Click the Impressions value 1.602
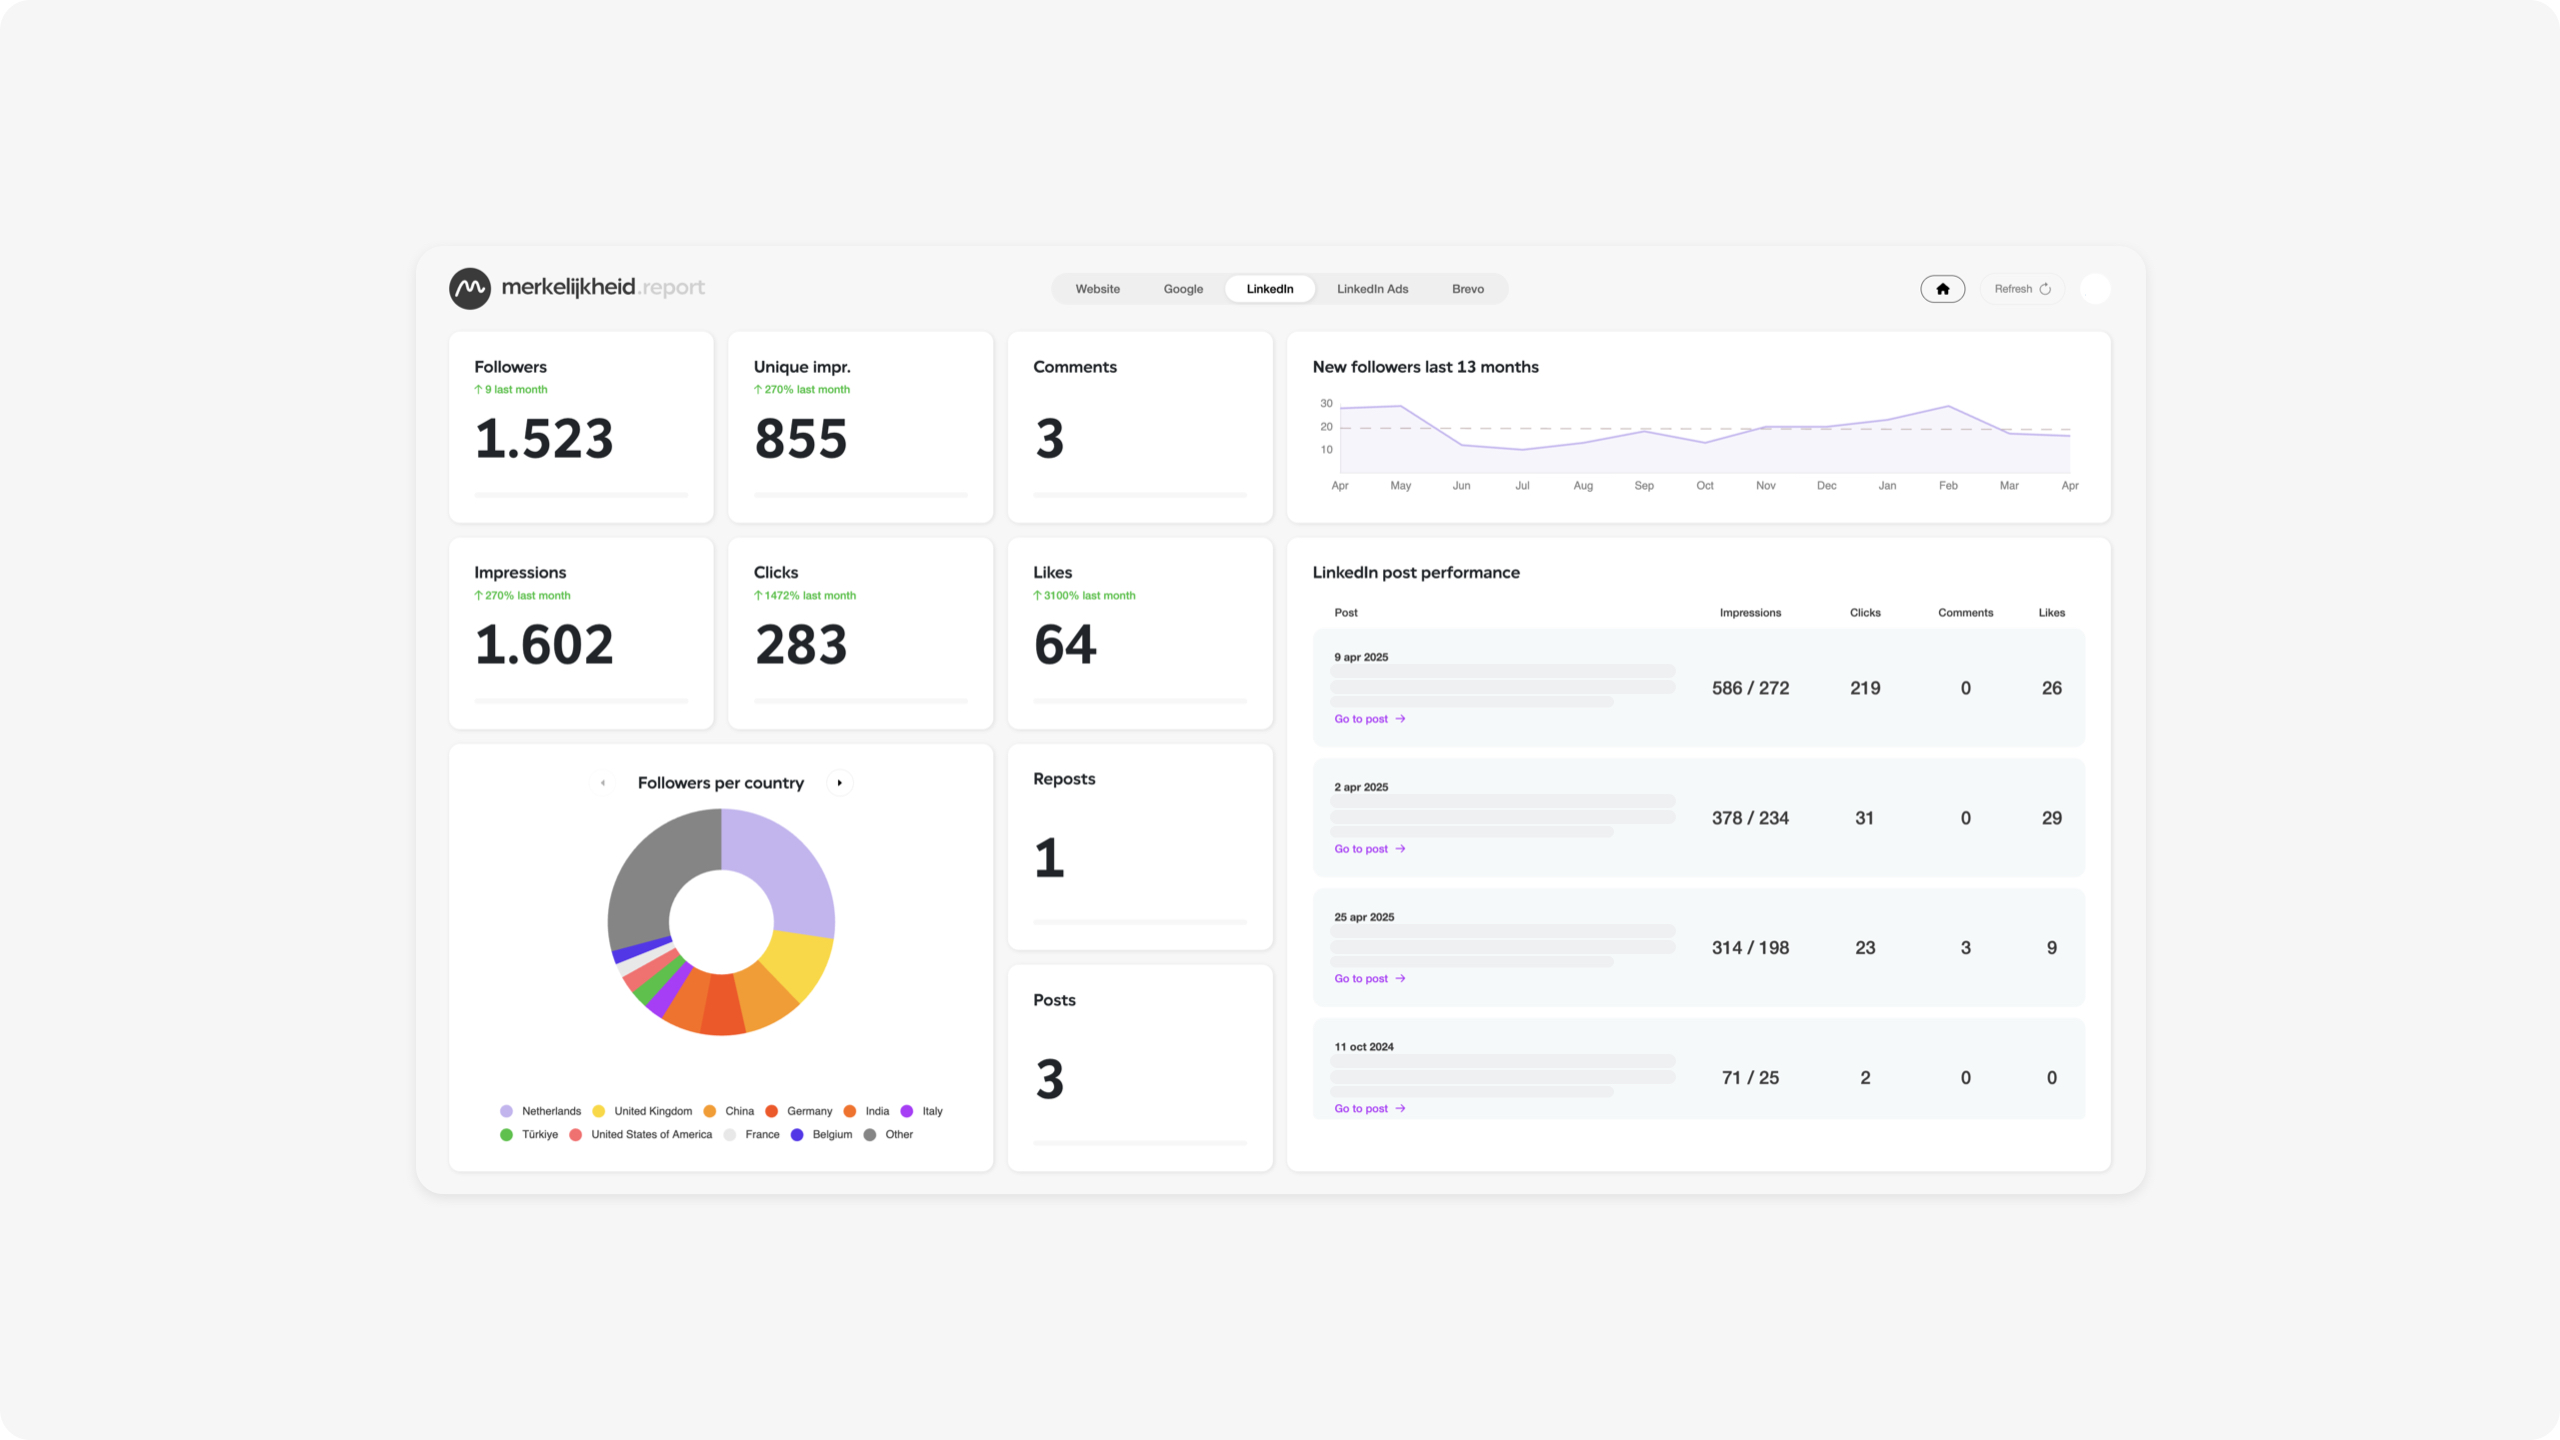 pyautogui.click(x=544, y=645)
